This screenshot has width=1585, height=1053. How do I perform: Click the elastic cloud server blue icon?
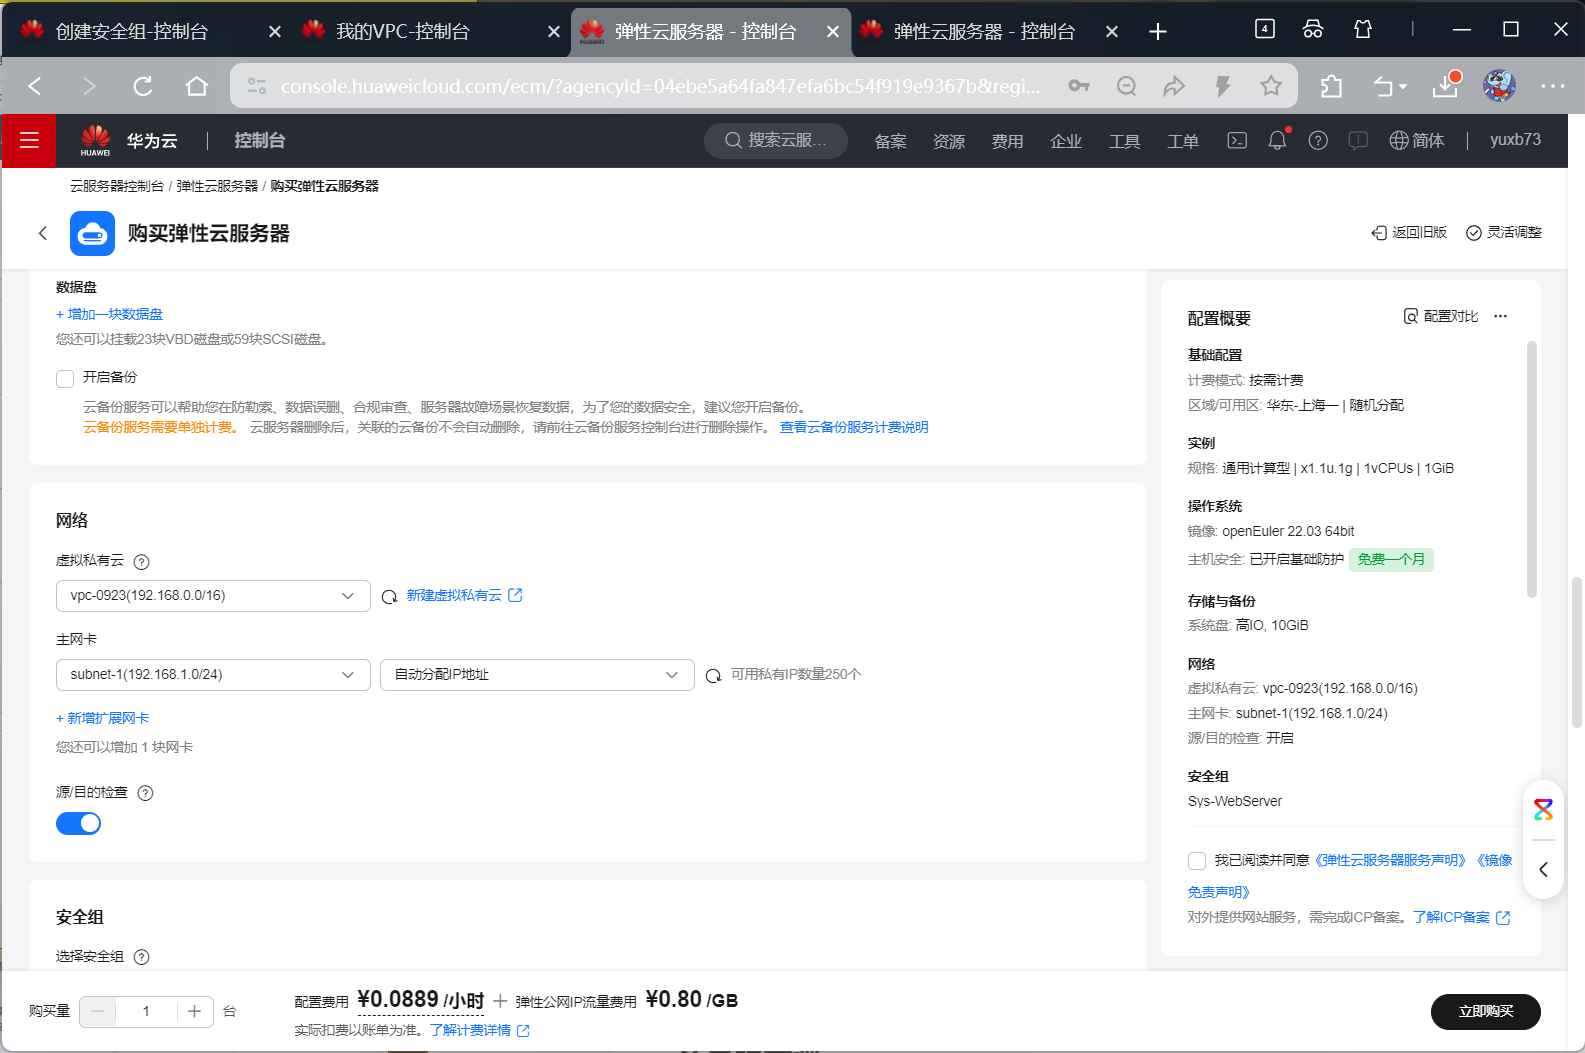[x=92, y=233]
